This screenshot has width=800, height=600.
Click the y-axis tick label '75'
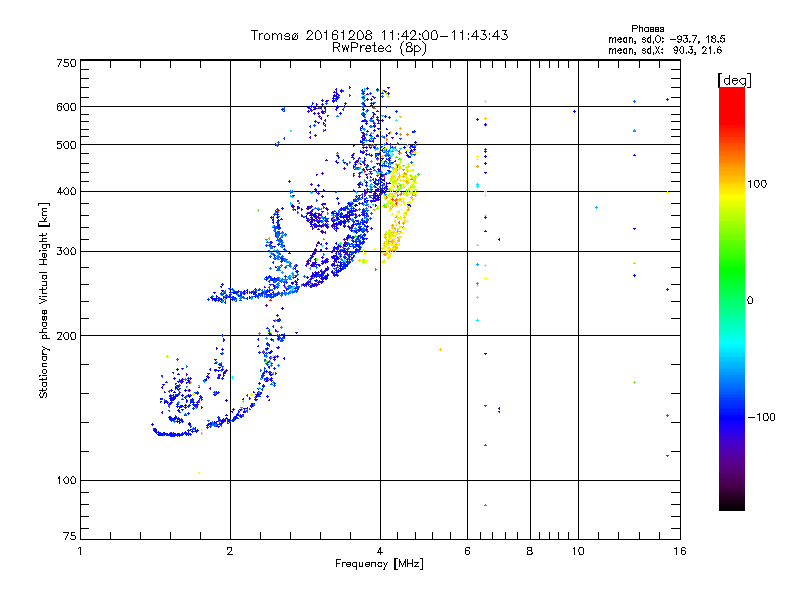pyautogui.click(x=70, y=536)
